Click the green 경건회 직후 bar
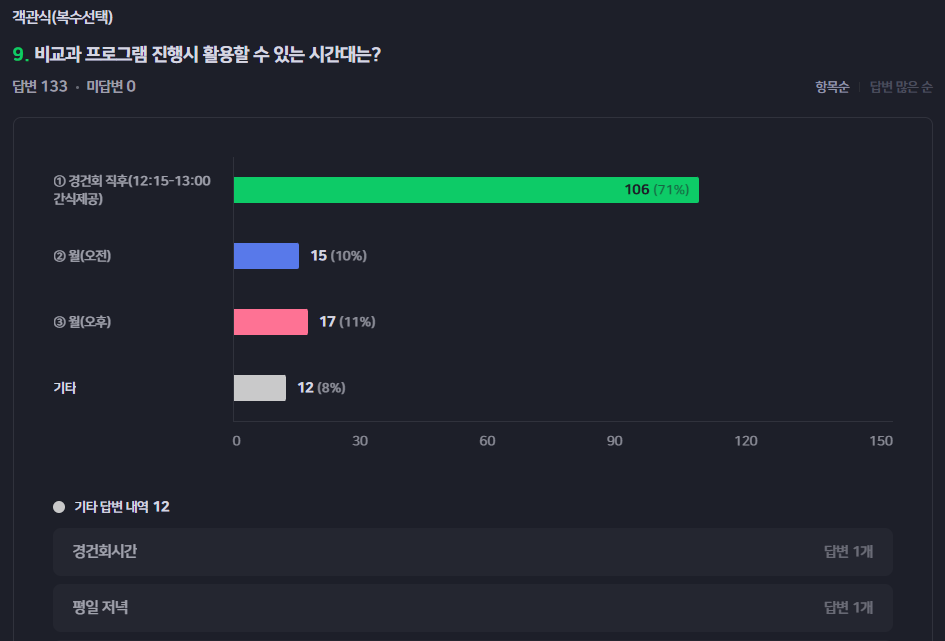This screenshot has width=945, height=641. pos(466,190)
